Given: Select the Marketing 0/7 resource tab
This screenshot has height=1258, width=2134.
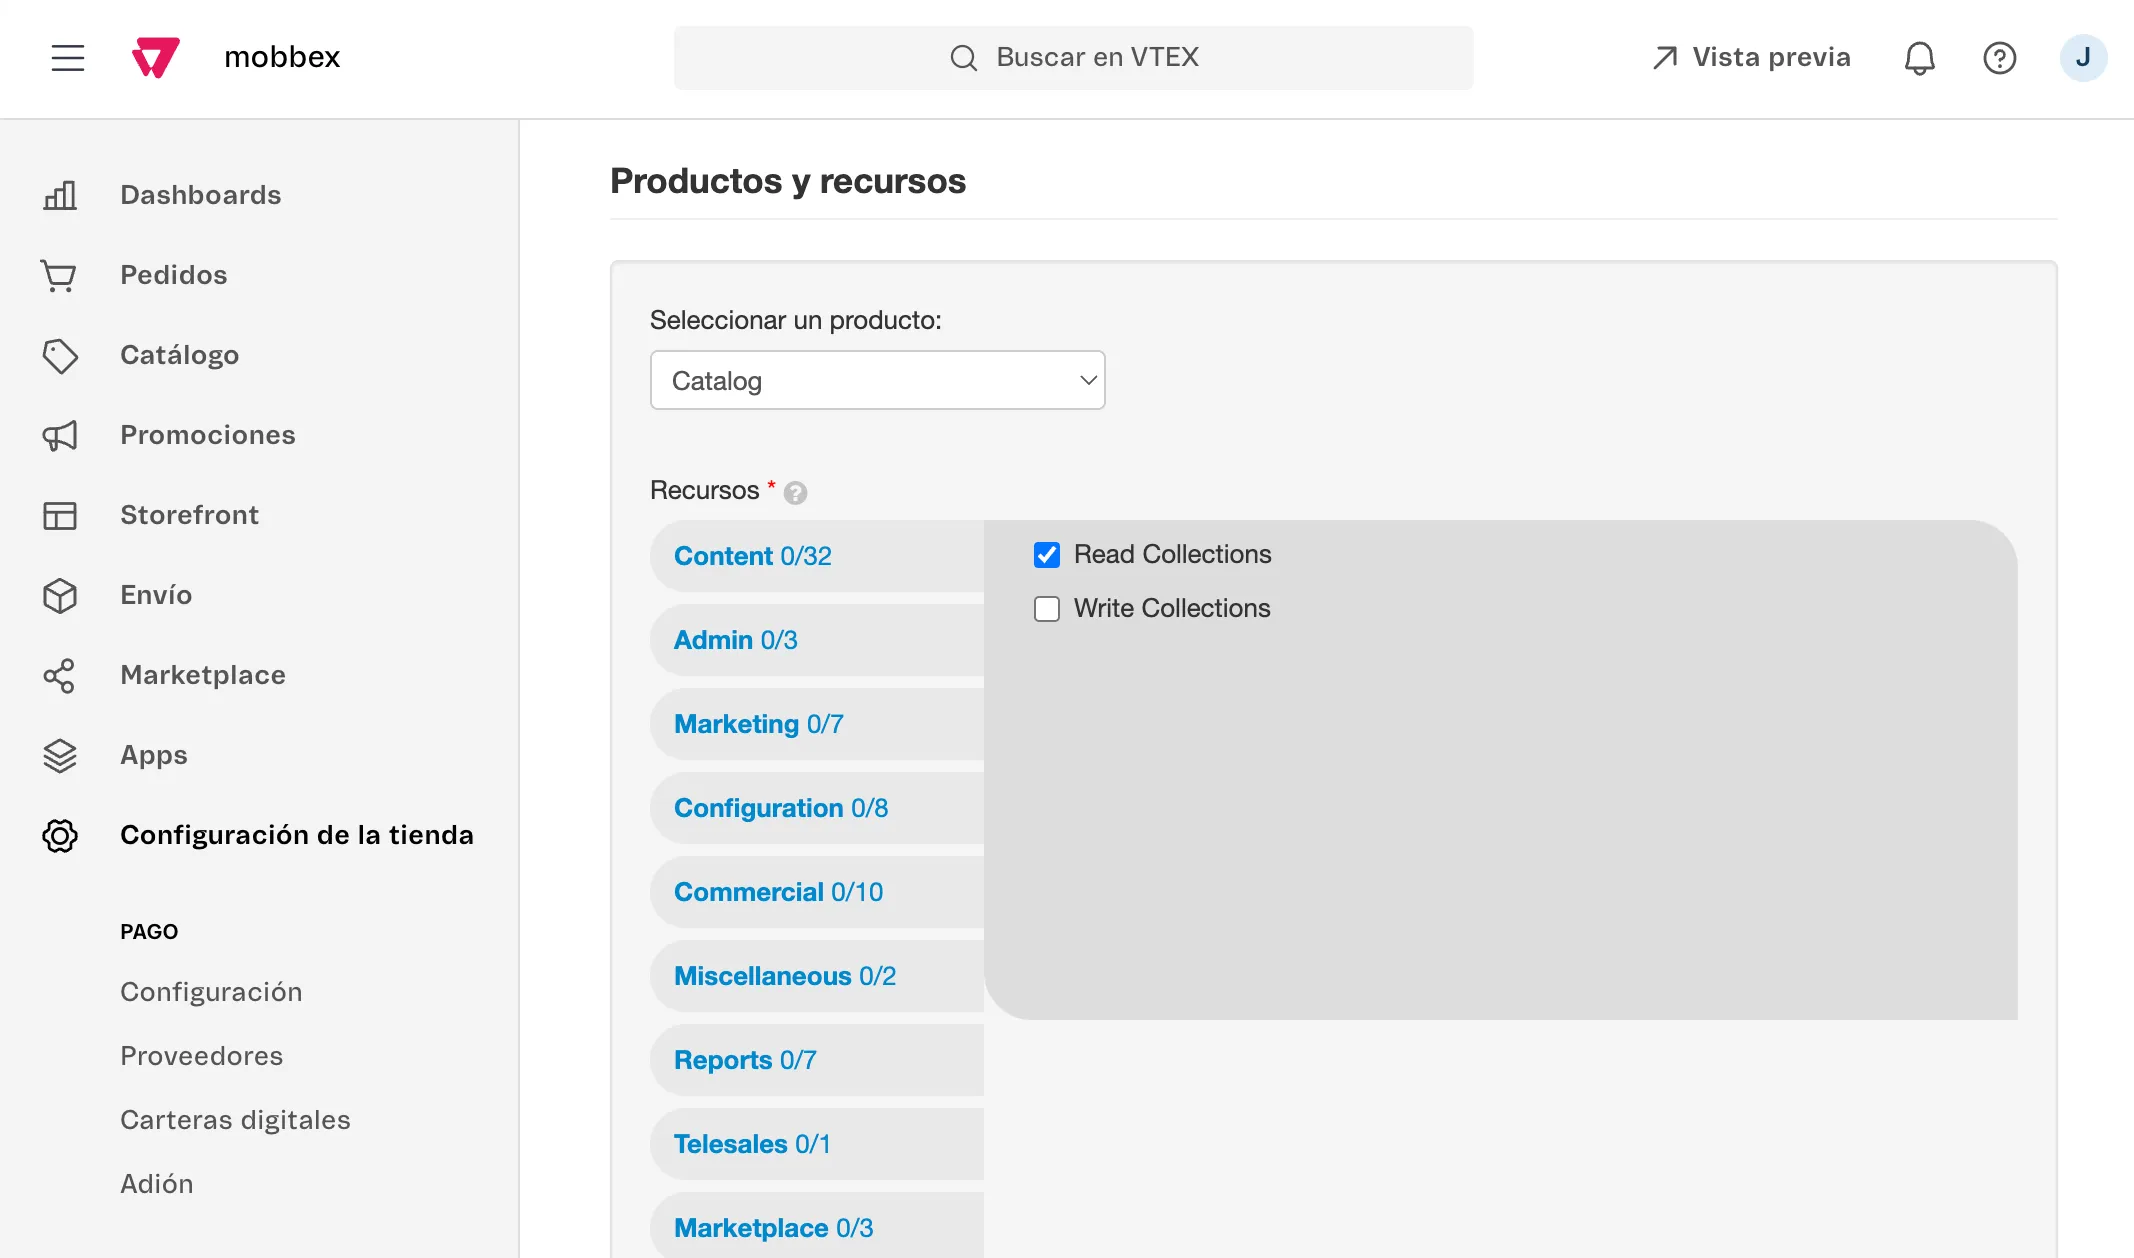Looking at the screenshot, I should [x=817, y=724].
